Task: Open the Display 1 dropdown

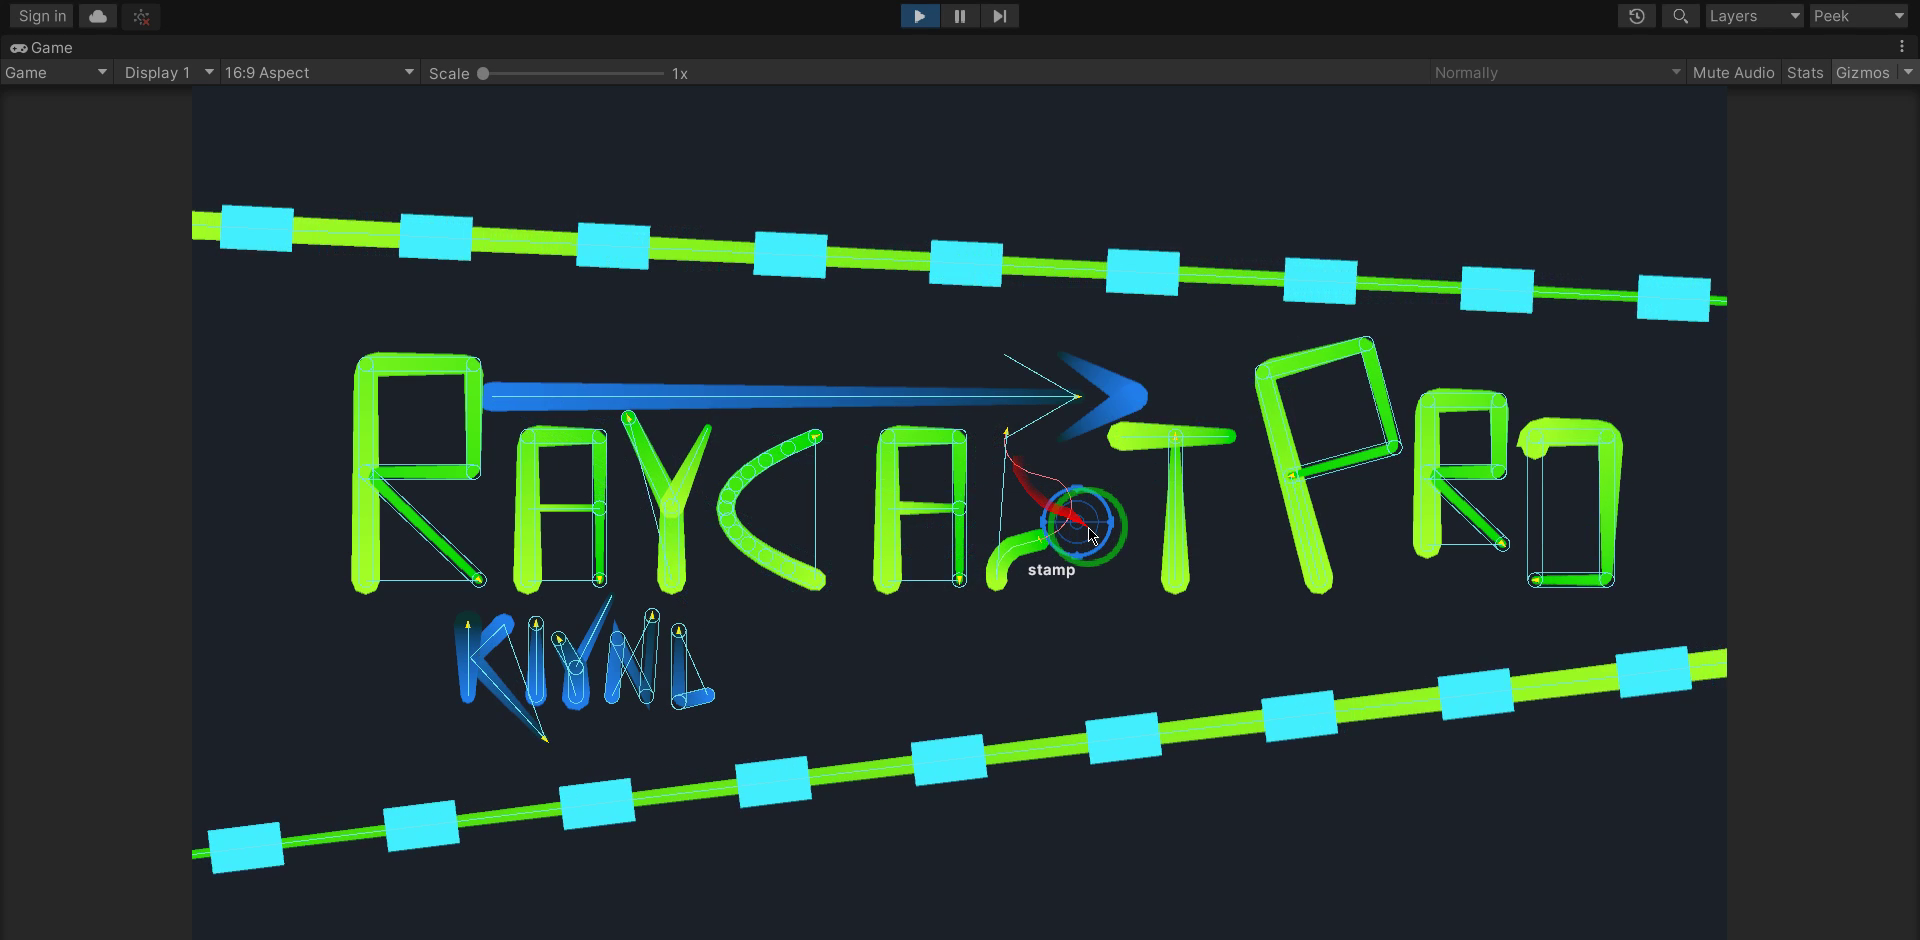Action: (168, 72)
